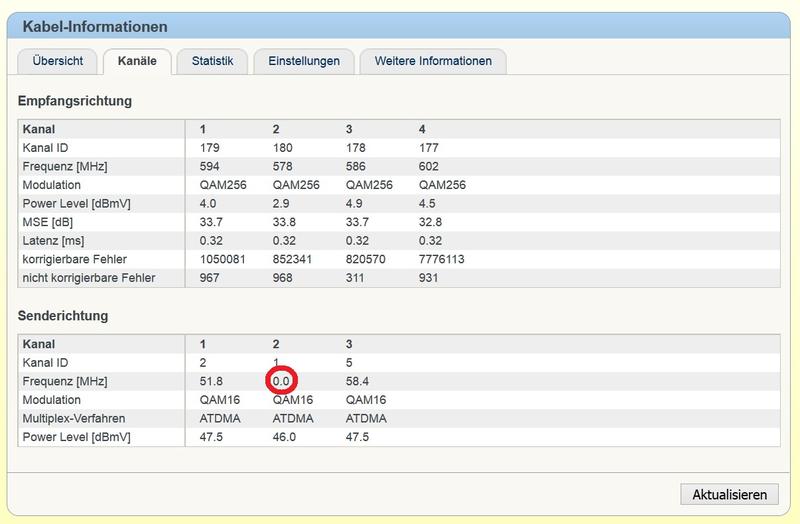The image size is (800, 524).
Task: Go to the Einstellungen tab
Action: tap(304, 61)
